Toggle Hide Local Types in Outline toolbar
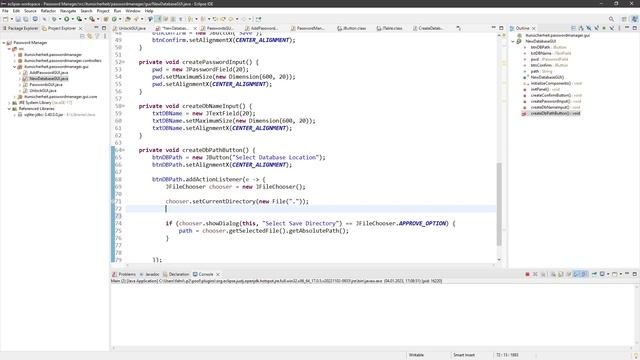 pyautogui.click(x=612, y=28)
